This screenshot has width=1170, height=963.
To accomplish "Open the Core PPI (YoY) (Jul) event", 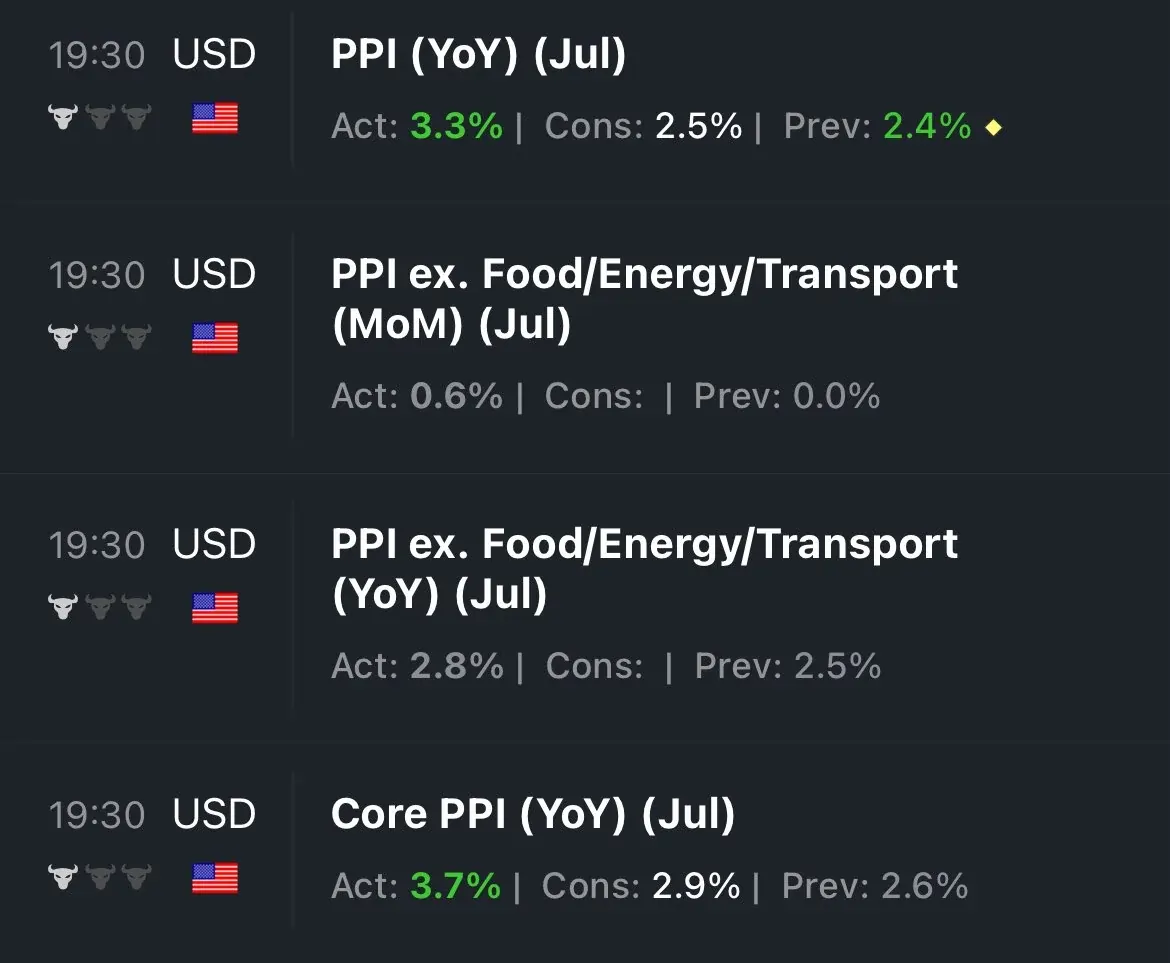I will [533, 815].
